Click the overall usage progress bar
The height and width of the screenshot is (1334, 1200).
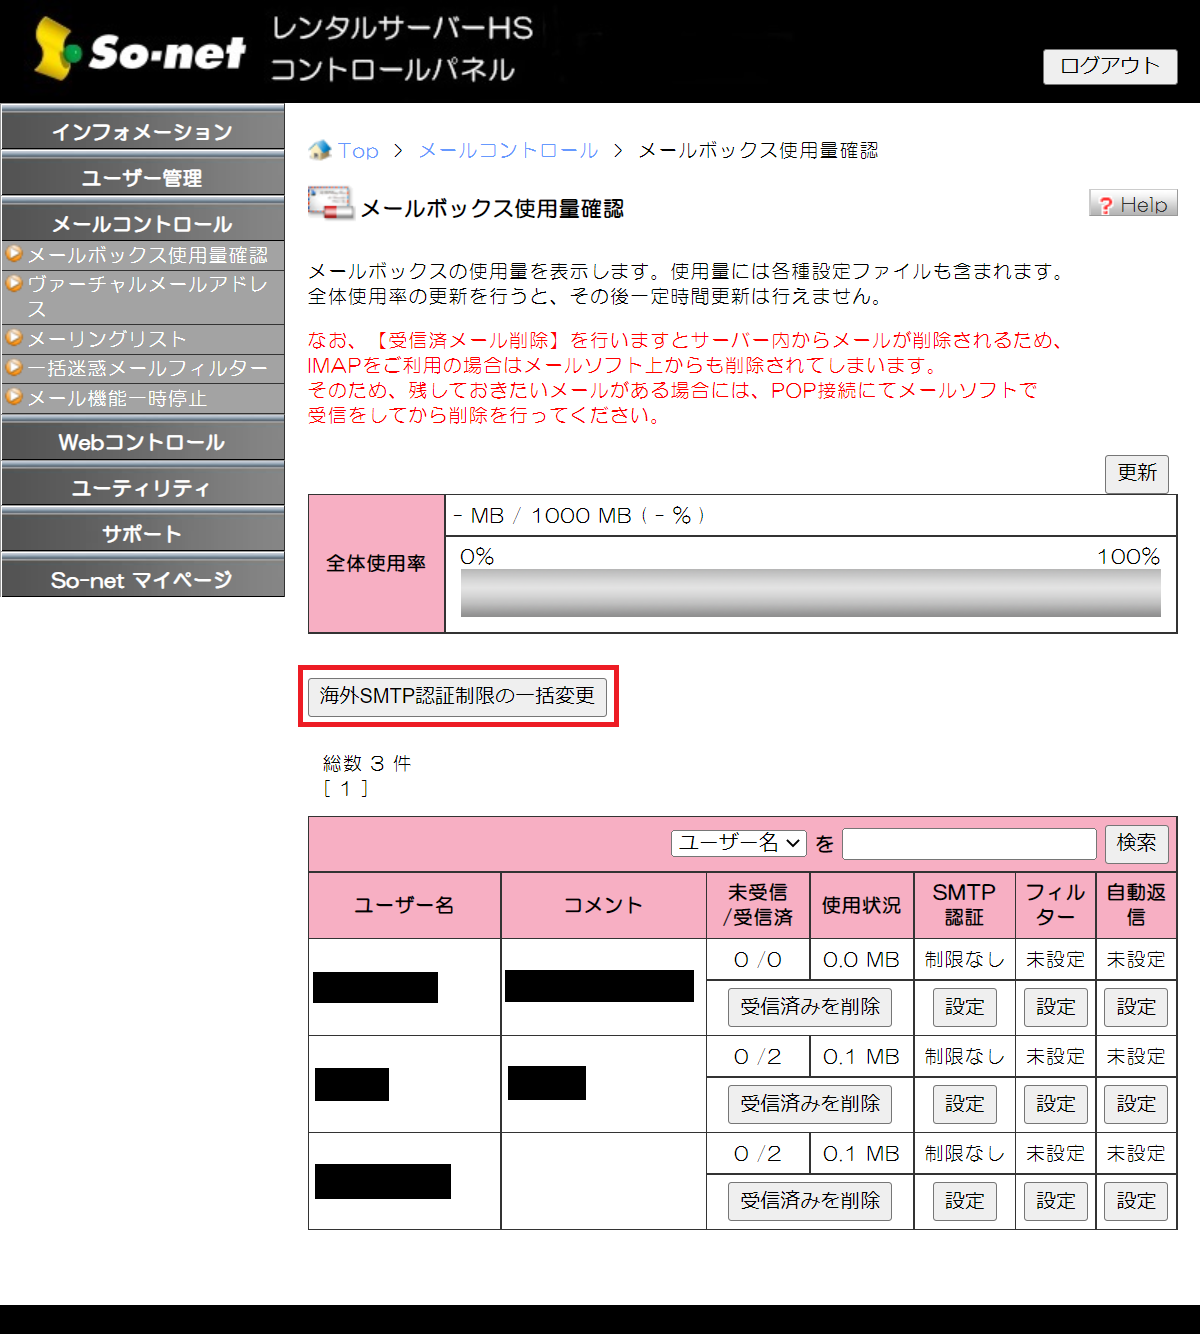[x=810, y=593]
